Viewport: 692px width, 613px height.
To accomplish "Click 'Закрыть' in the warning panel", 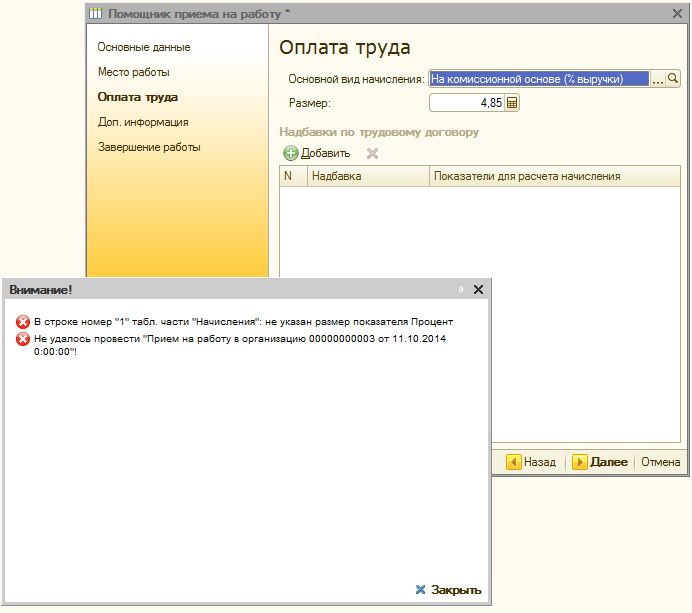I will point(448,590).
